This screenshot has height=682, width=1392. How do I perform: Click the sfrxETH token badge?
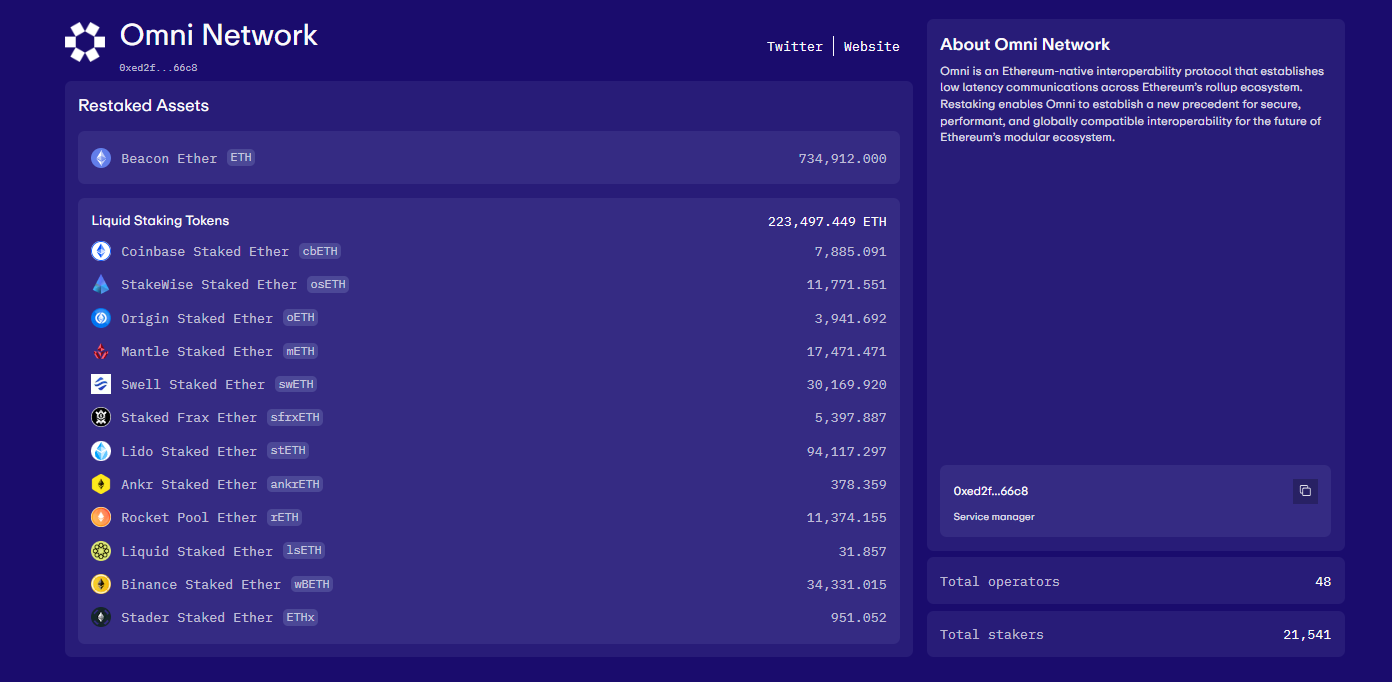[295, 417]
